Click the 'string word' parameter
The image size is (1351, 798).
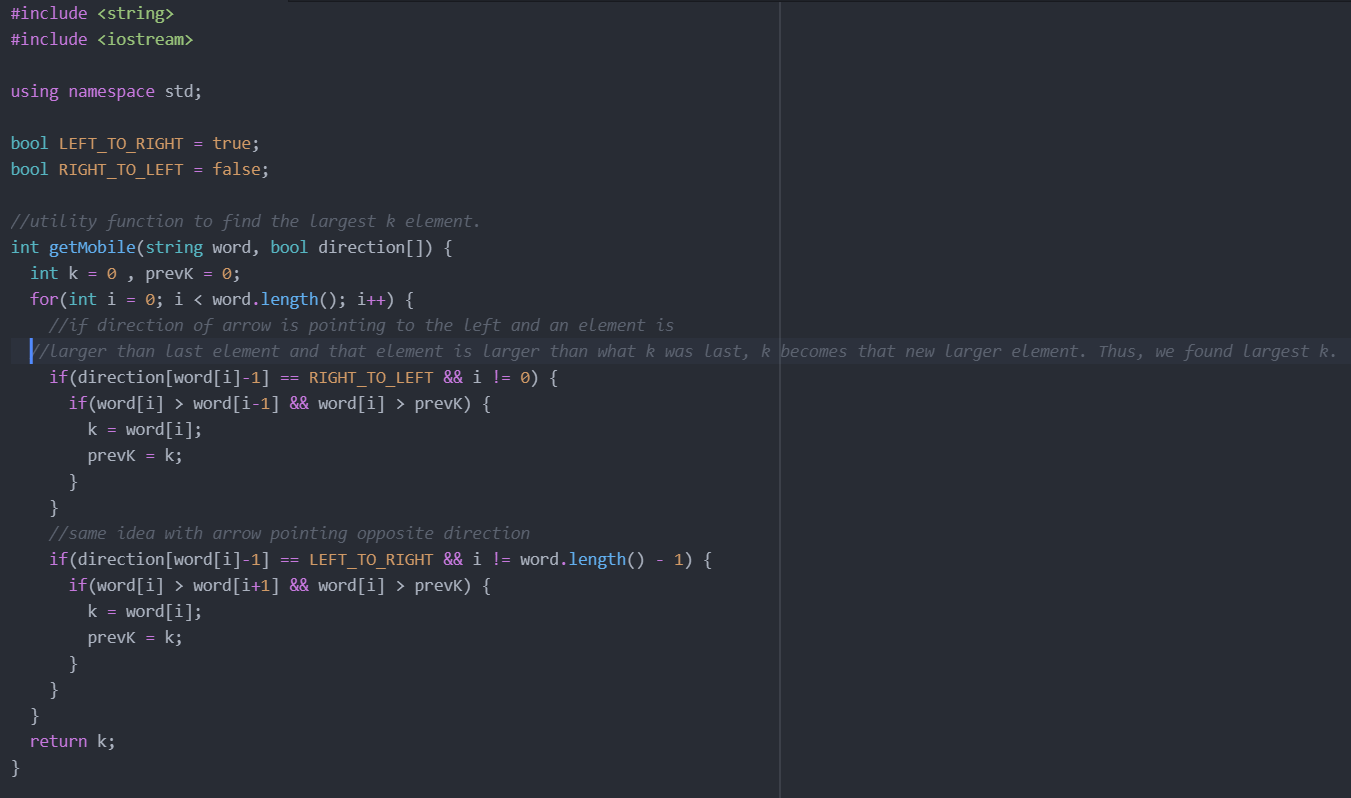pos(198,248)
